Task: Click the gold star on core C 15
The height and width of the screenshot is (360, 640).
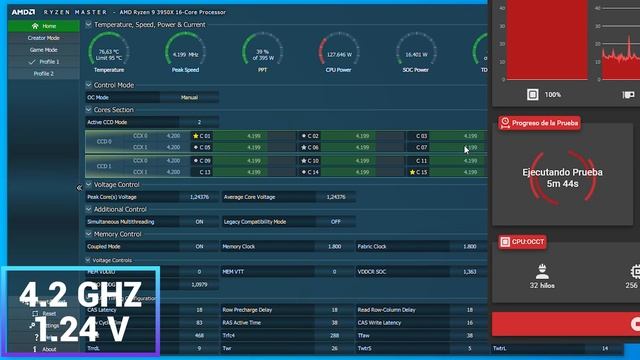Action: click(412, 172)
